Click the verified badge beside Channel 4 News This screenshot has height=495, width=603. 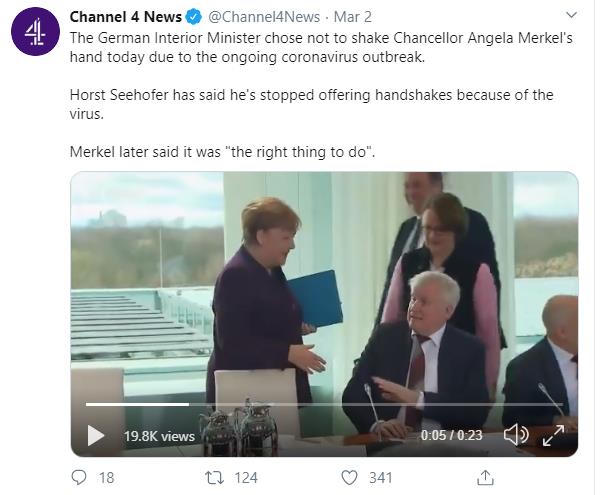(194, 16)
